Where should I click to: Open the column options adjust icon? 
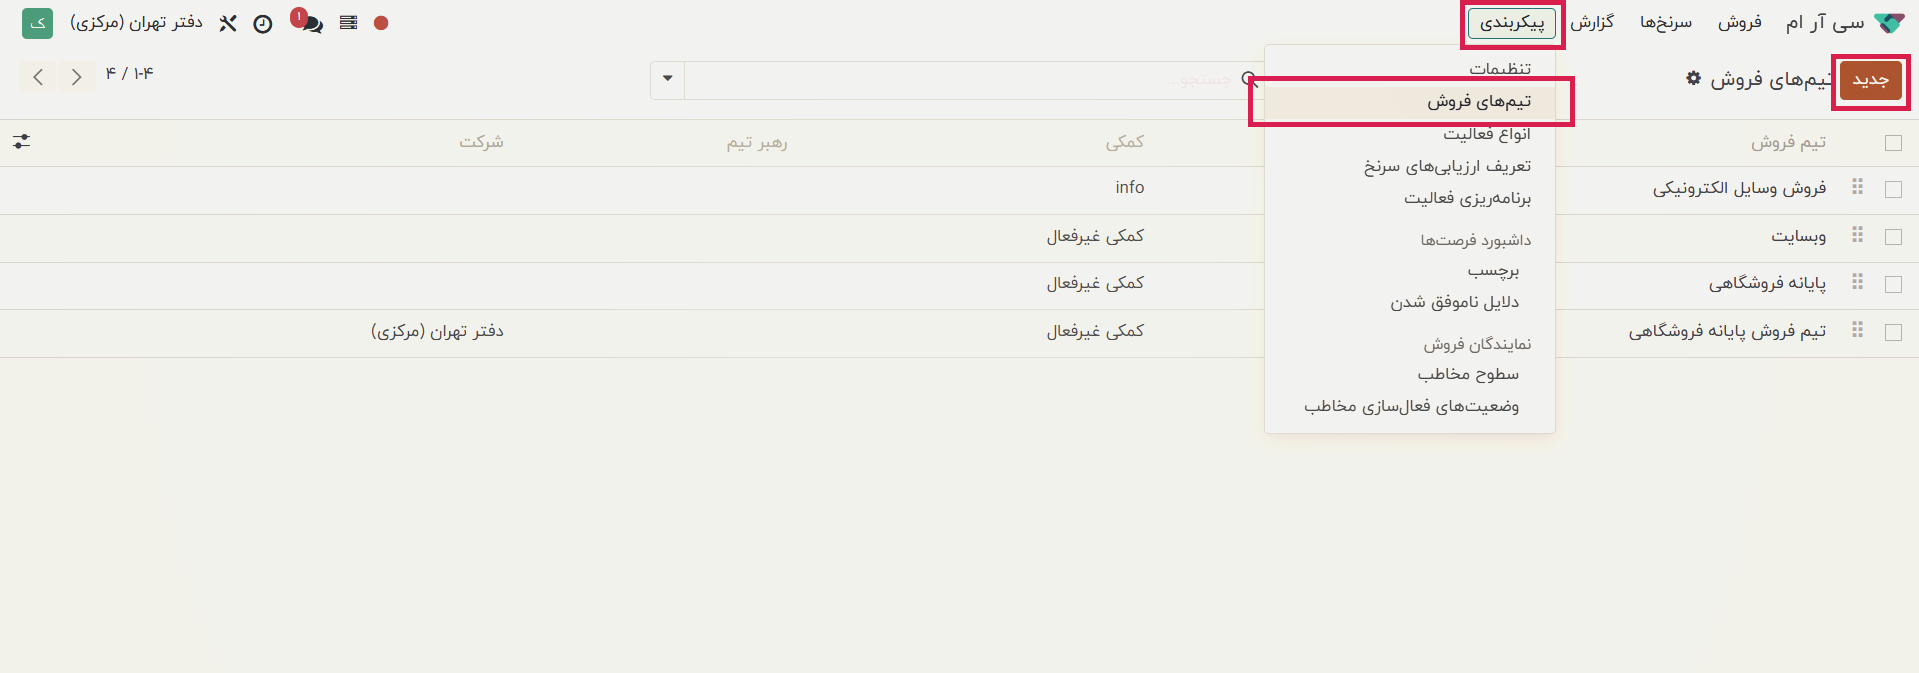click(x=22, y=142)
